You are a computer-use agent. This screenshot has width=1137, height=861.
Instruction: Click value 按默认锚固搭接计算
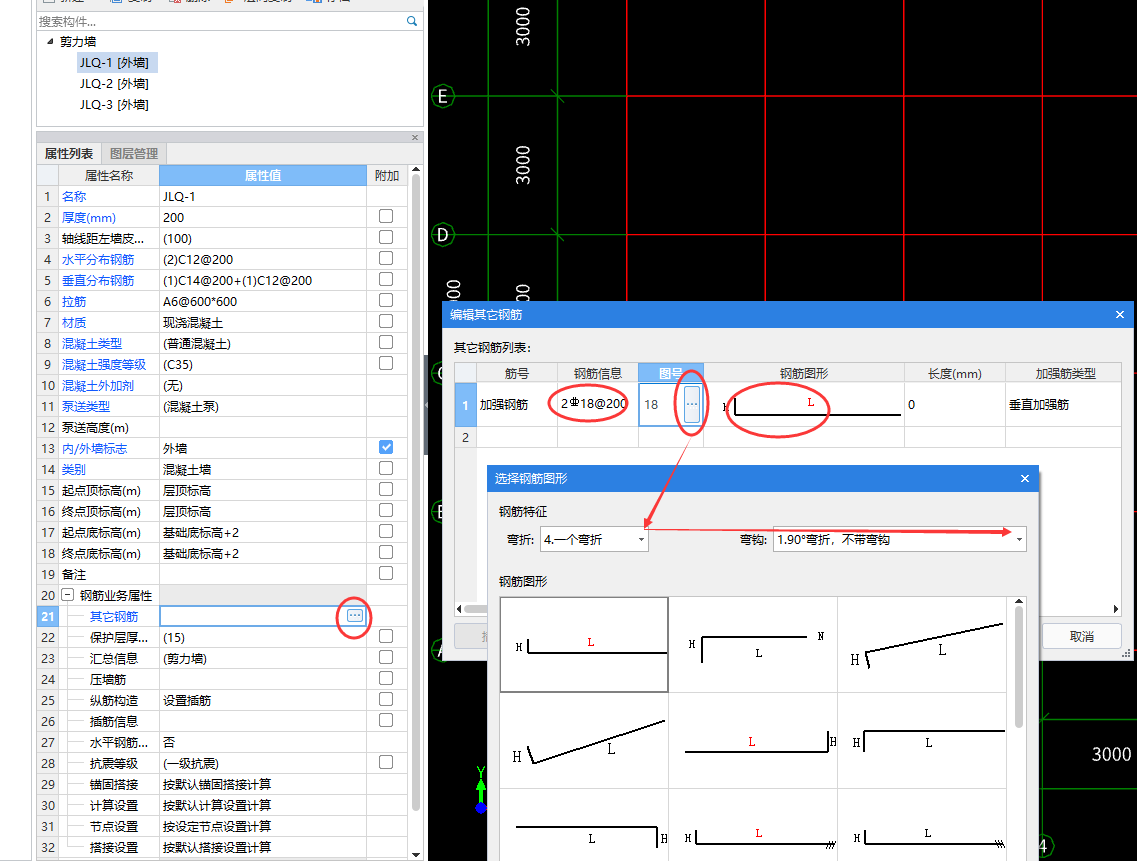coord(217,785)
